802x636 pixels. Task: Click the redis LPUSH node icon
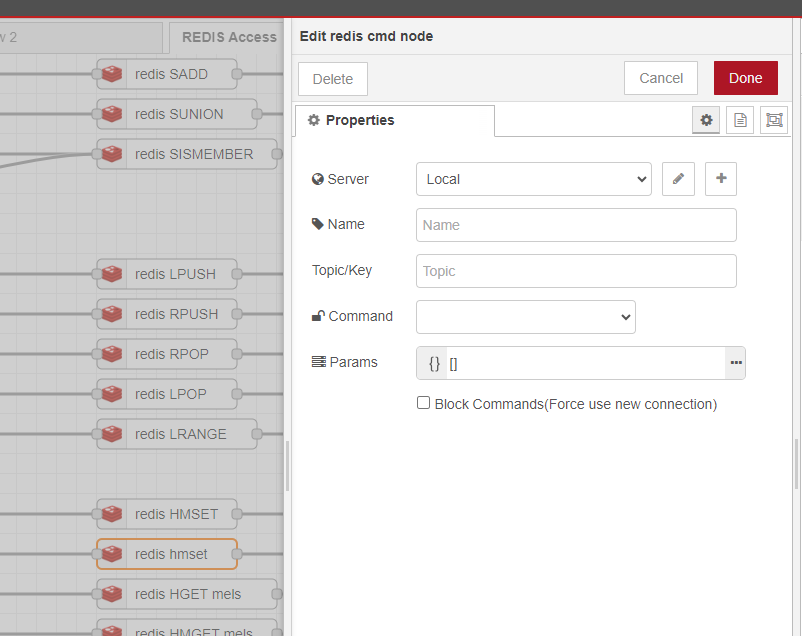point(112,274)
